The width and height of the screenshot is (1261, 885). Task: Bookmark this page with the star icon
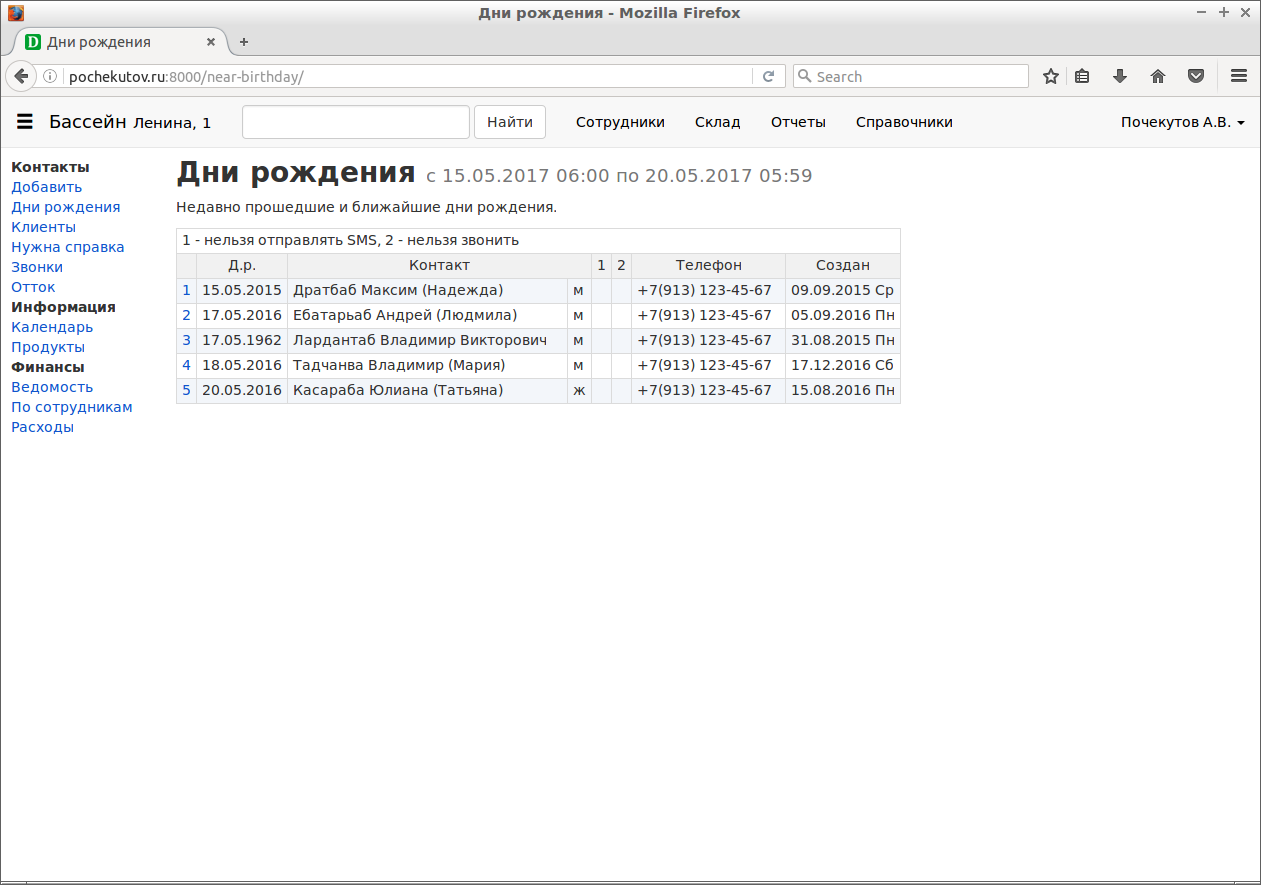[1051, 76]
